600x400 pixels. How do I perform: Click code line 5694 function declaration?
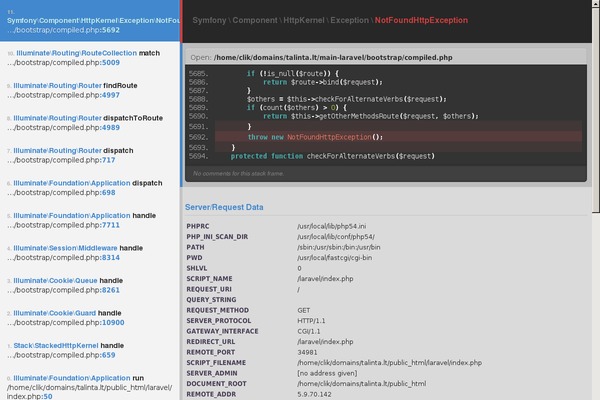pos(333,156)
